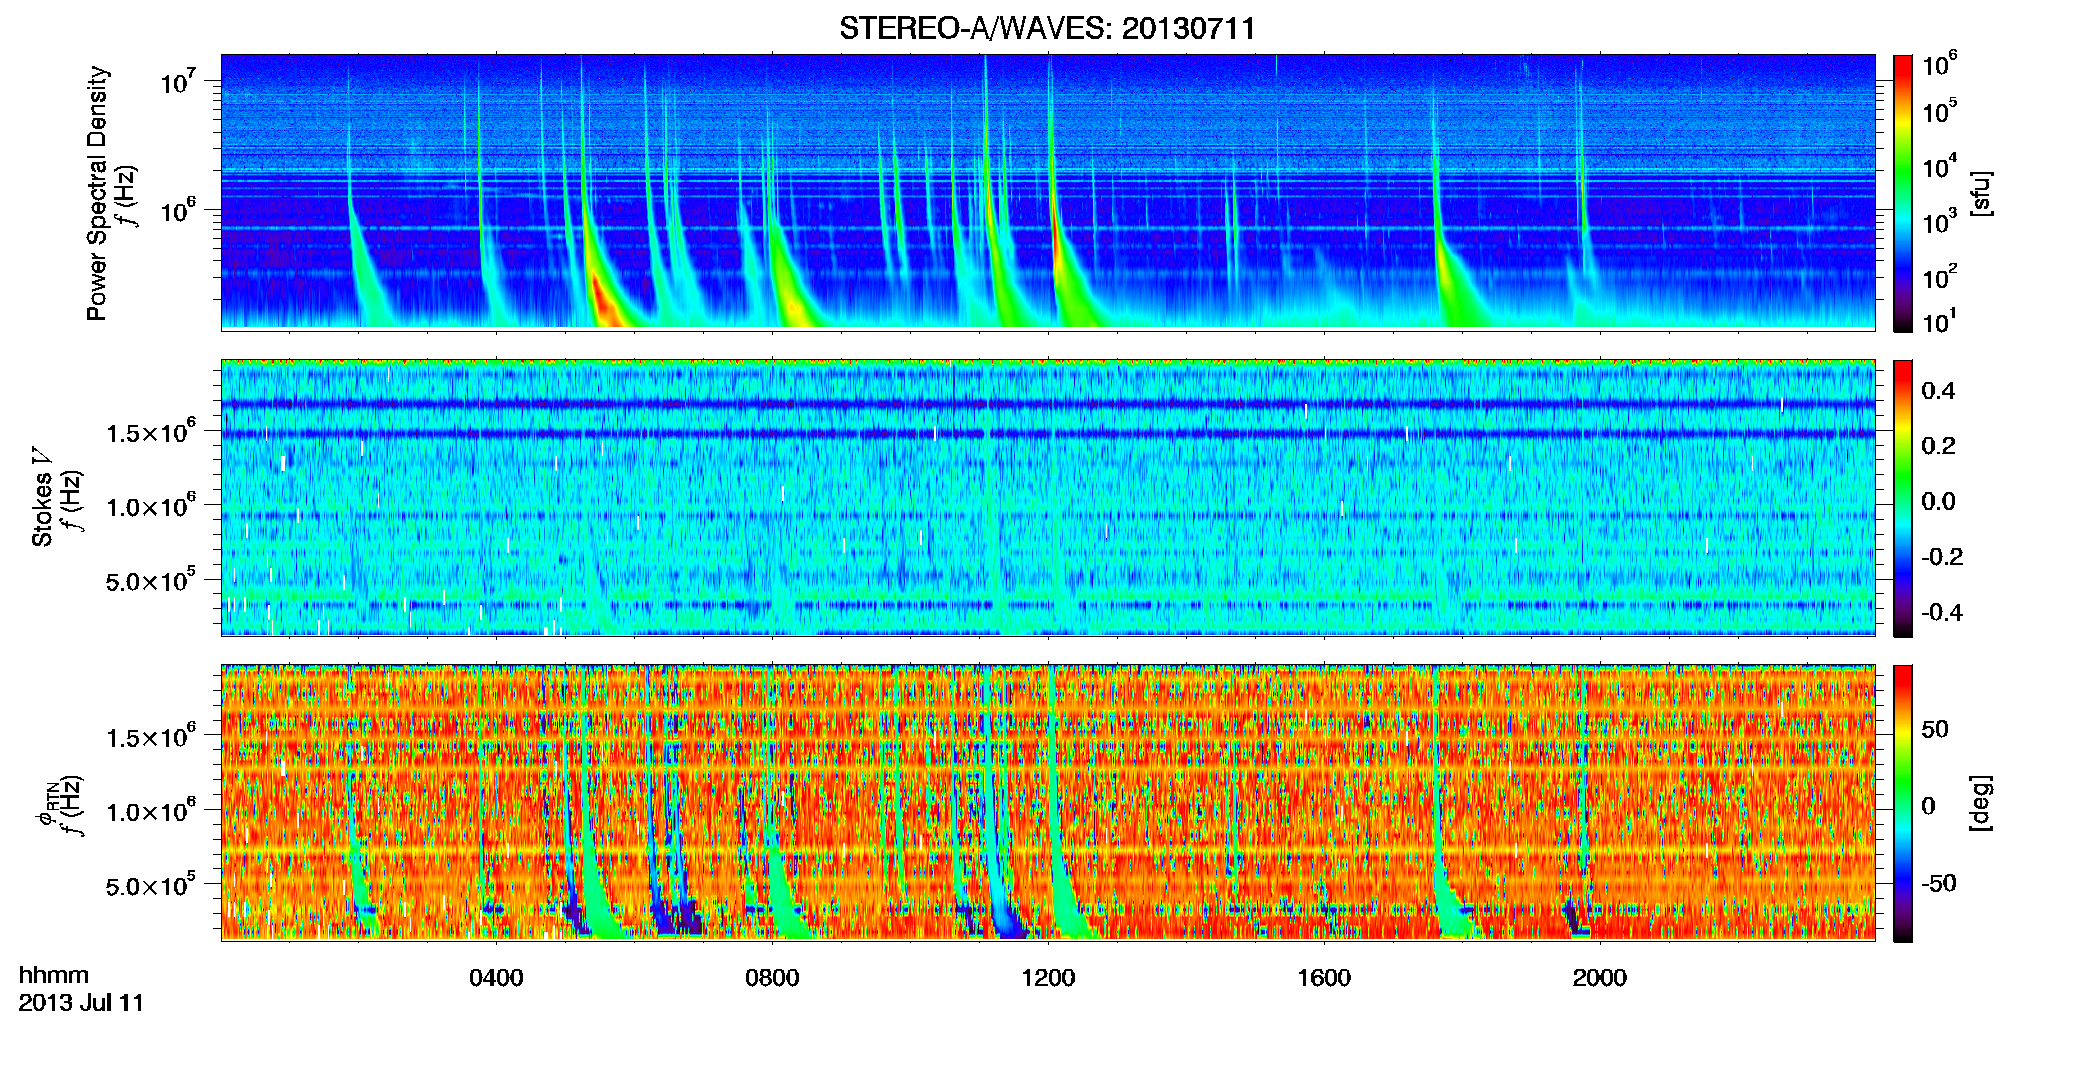
Task: Click the phi RTN direction spectrogram panel
Action: (x=1048, y=803)
